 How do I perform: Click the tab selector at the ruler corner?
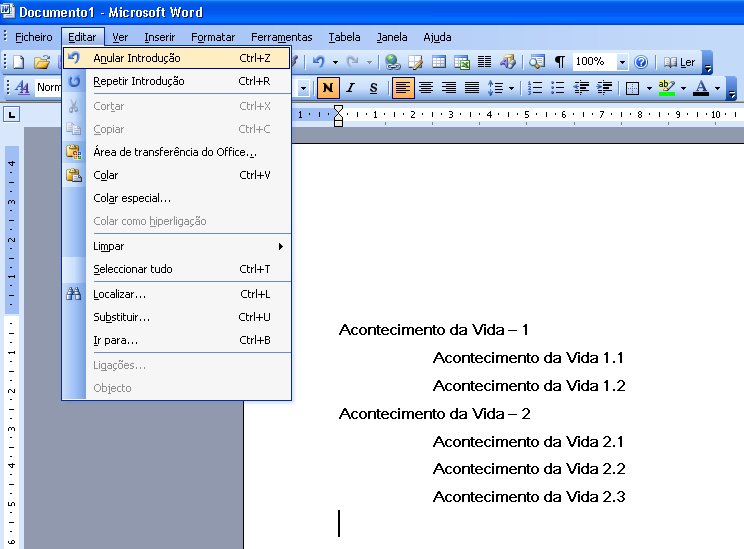tap(12, 114)
